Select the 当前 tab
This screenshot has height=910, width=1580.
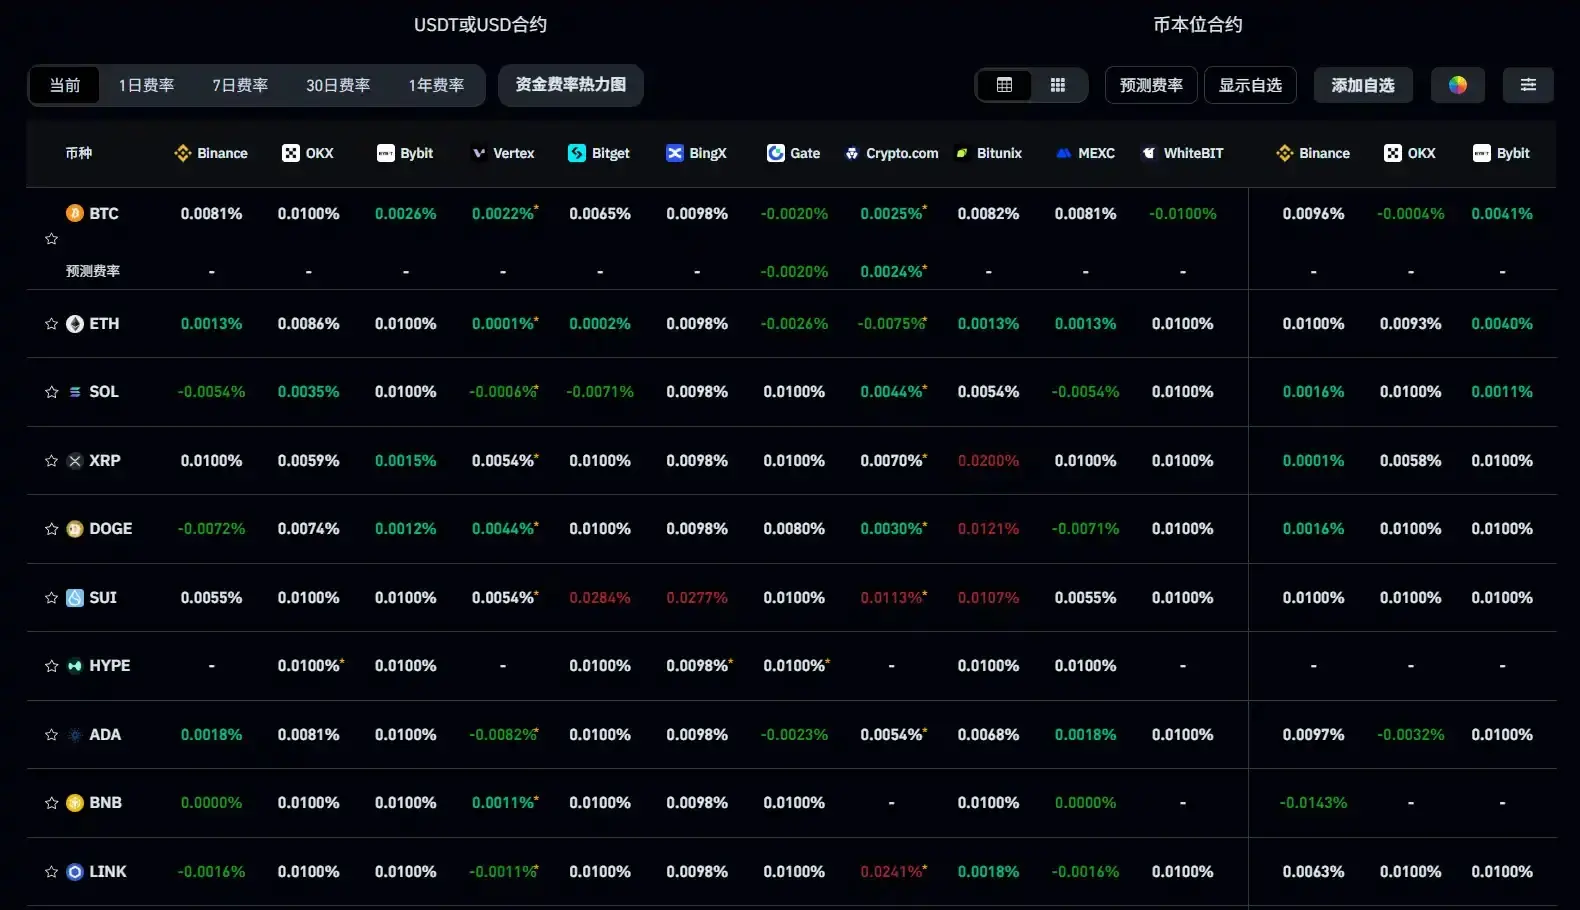(x=65, y=85)
